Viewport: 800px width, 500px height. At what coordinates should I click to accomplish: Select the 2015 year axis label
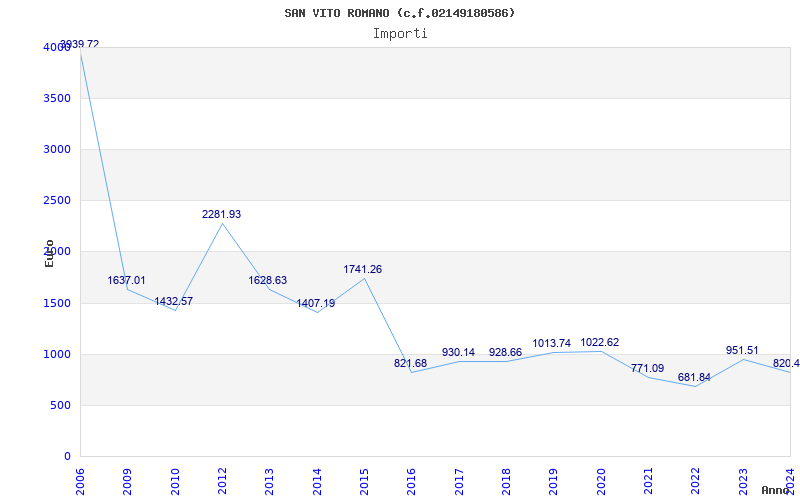click(x=364, y=478)
